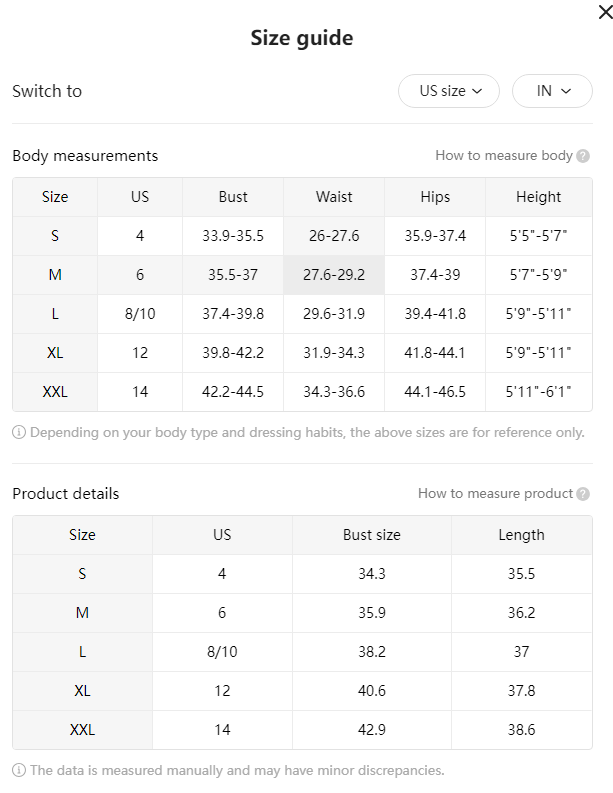Open the IN unit dropdown
This screenshot has height=793, width=613.
point(552,91)
